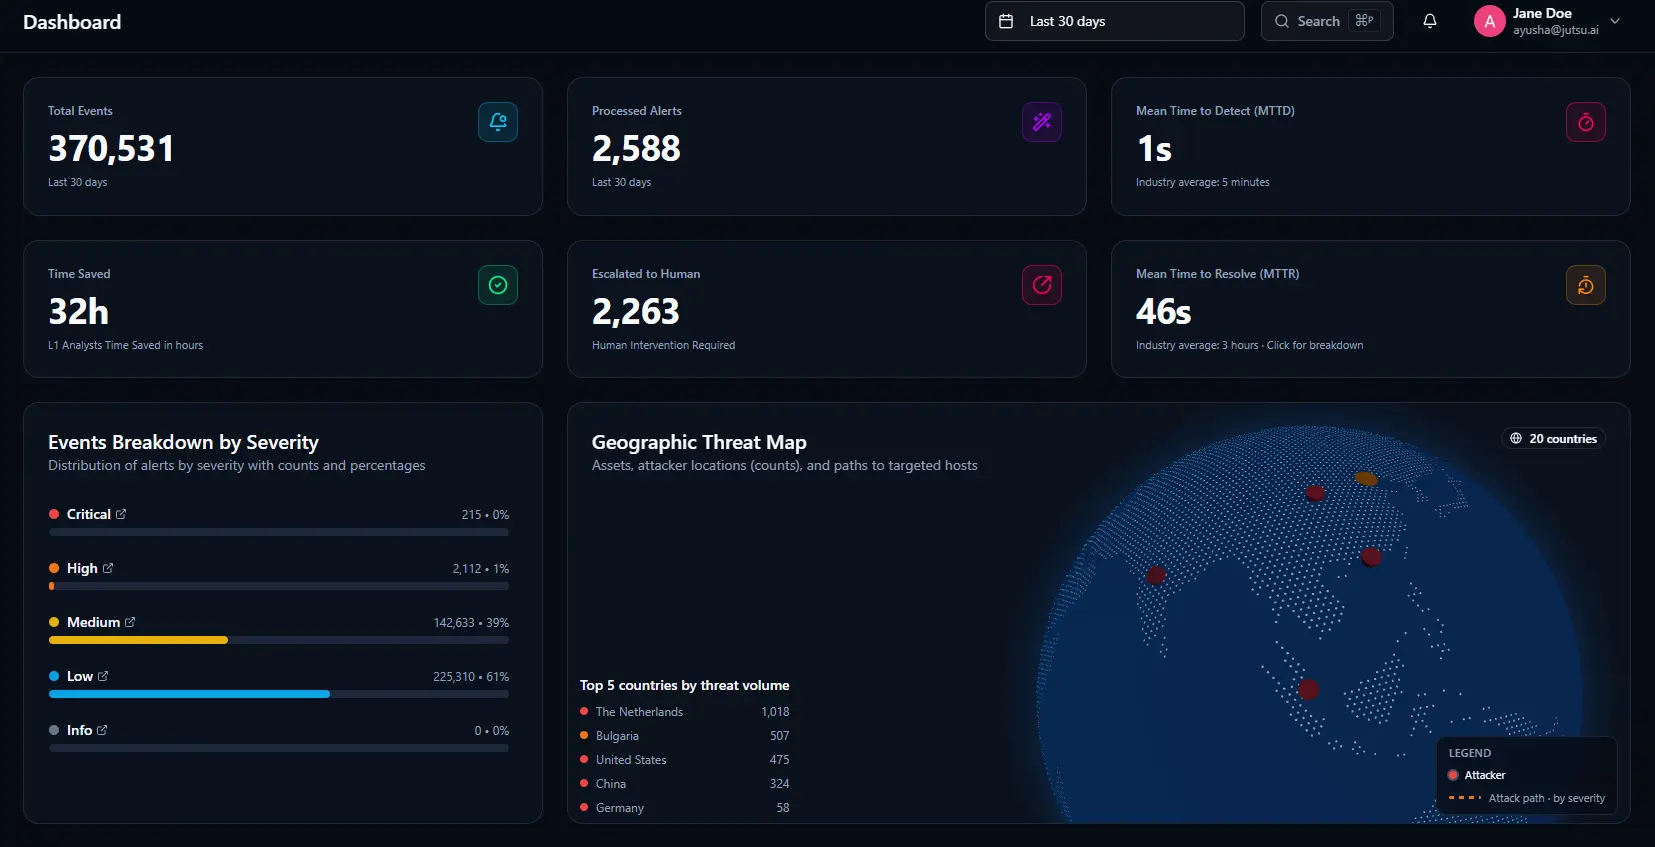The height and width of the screenshot is (847, 1655).
Task: Open Critical severity external link icon
Action: point(121,514)
